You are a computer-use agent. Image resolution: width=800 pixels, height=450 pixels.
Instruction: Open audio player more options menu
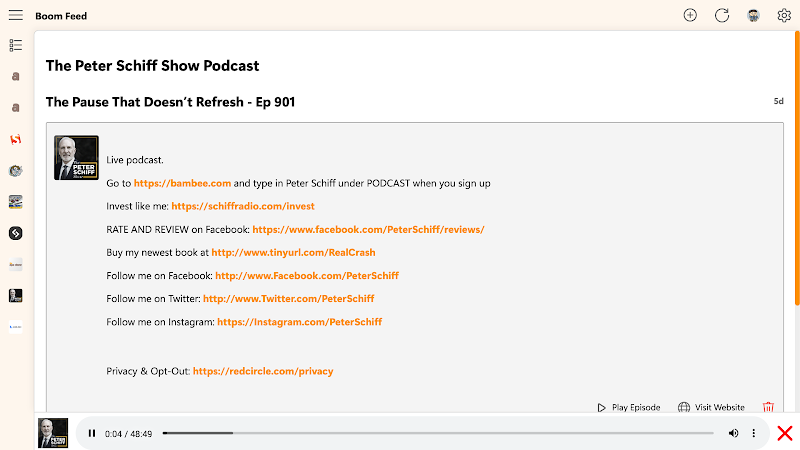pyautogui.click(x=754, y=433)
